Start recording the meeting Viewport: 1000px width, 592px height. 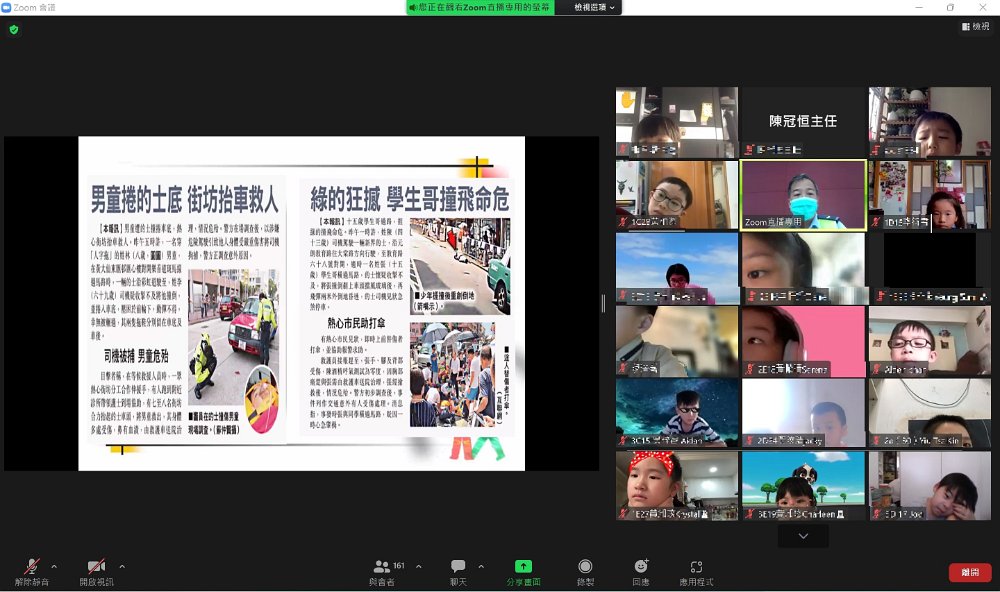pyautogui.click(x=585, y=570)
